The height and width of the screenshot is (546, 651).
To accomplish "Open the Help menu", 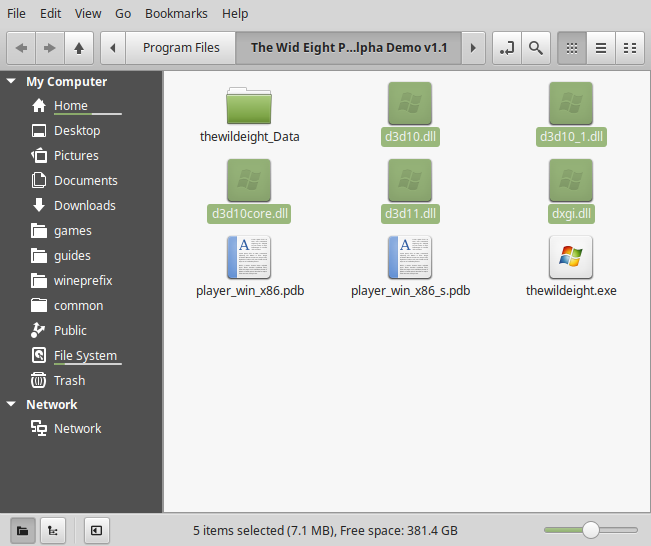I will click(235, 14).
